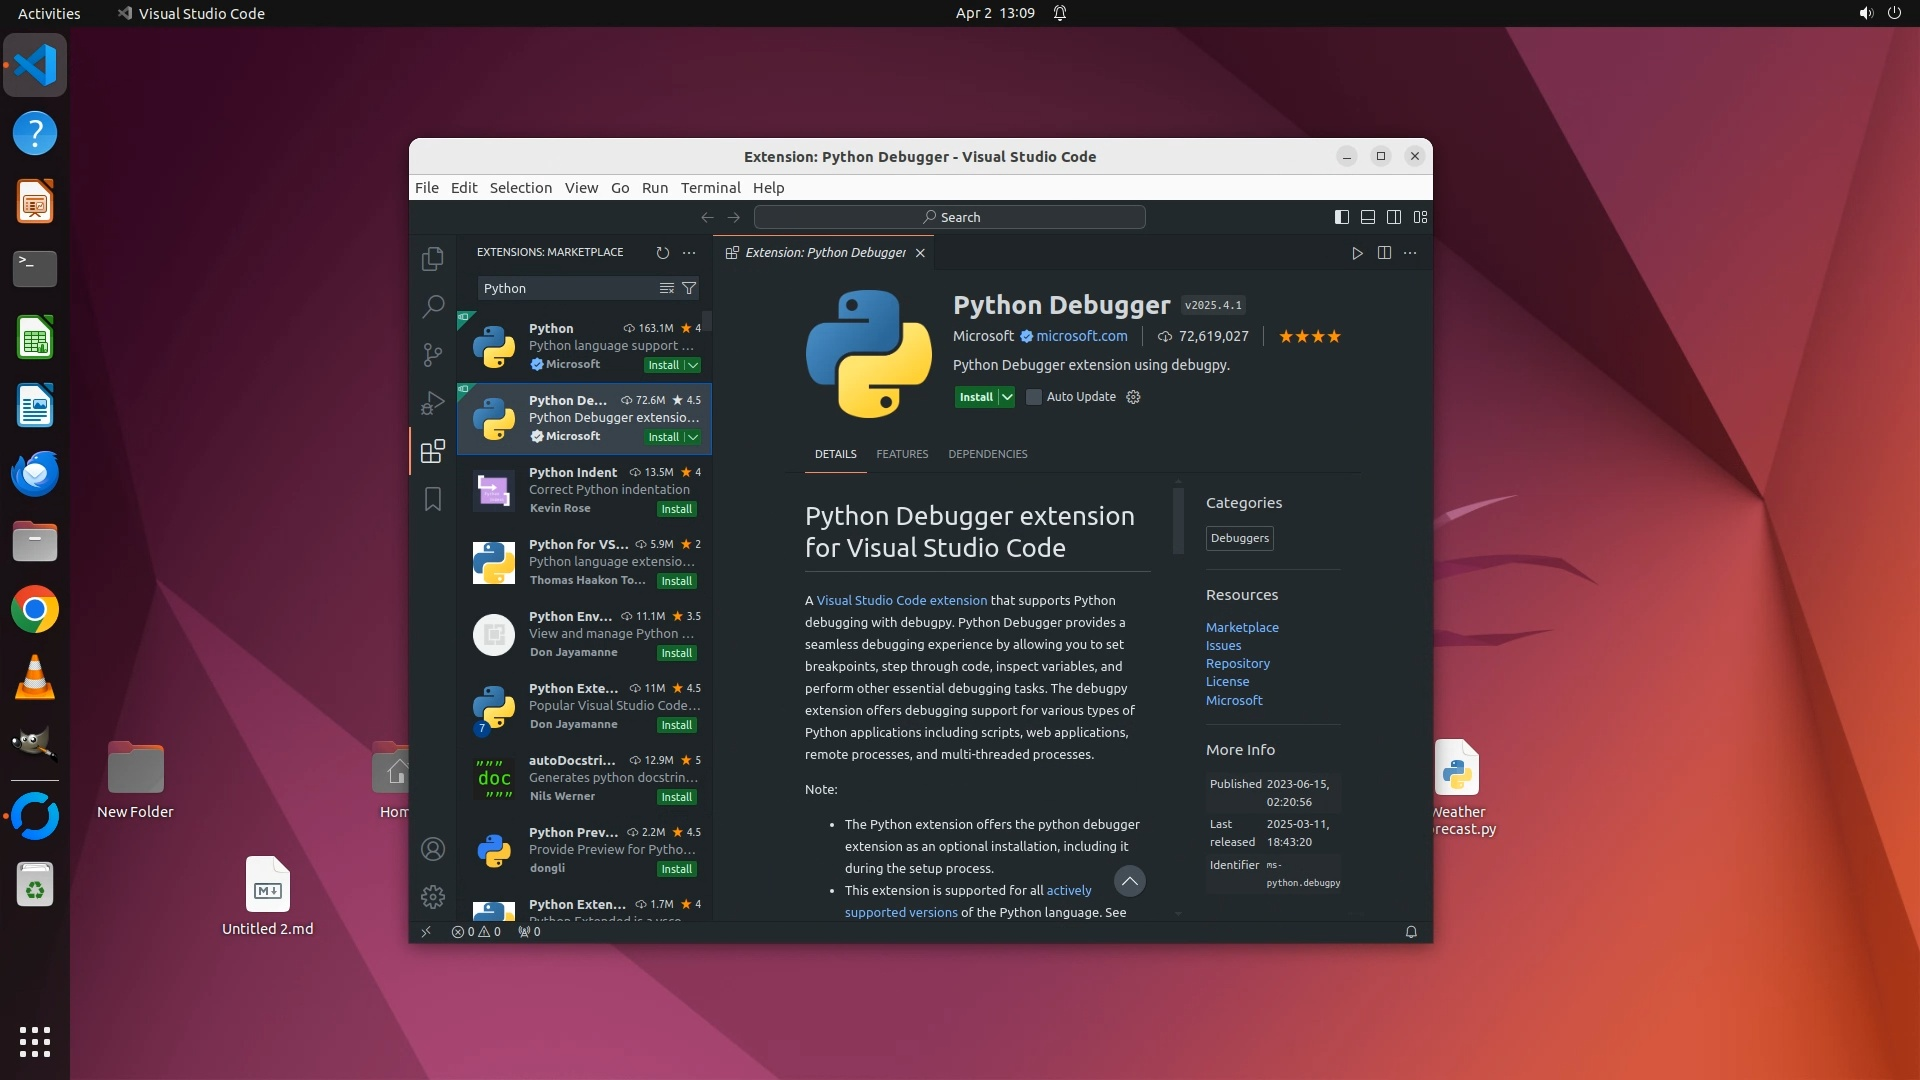
Task: Expand the Install dropdown for Python extension
Action: pos(693,365)
